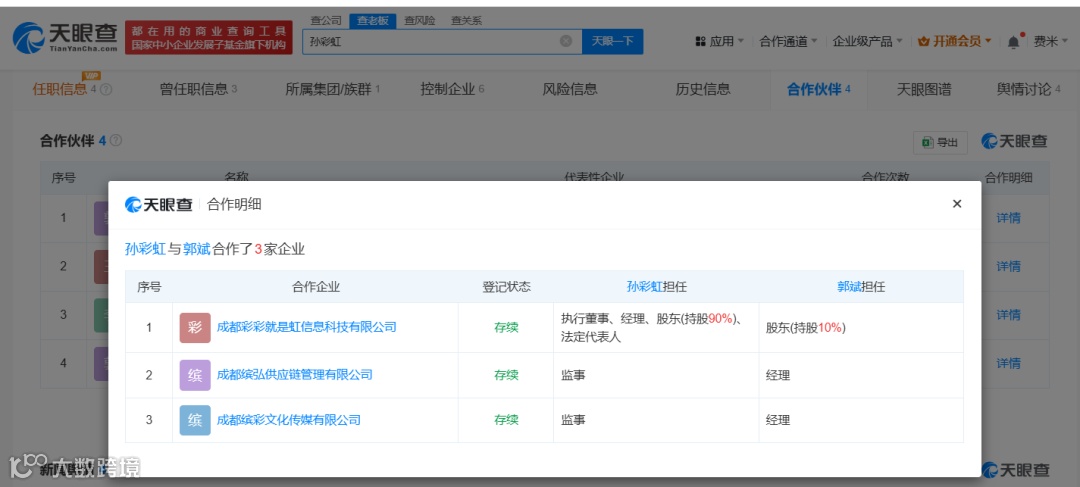Switch to 查关系 search tab
The height and width of the screenshot is (487, 1080).
tap(466, 21)
